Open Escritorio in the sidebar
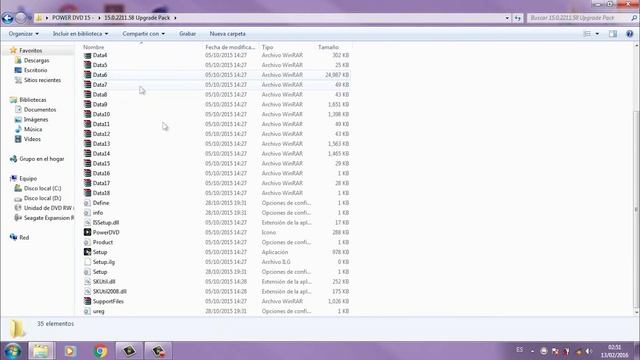640x360 pixels. point(35,70)
